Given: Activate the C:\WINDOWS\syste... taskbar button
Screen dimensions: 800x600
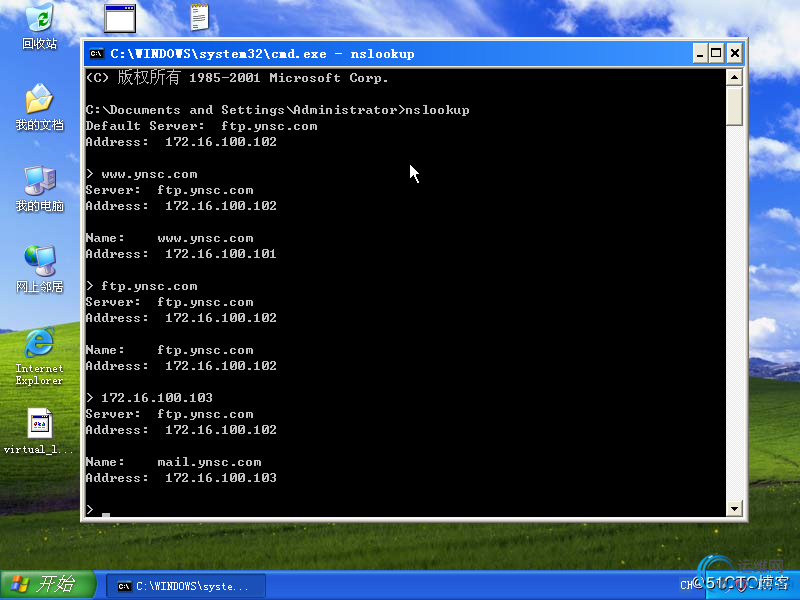Looking at the screenshot, I should click(186, 586).
